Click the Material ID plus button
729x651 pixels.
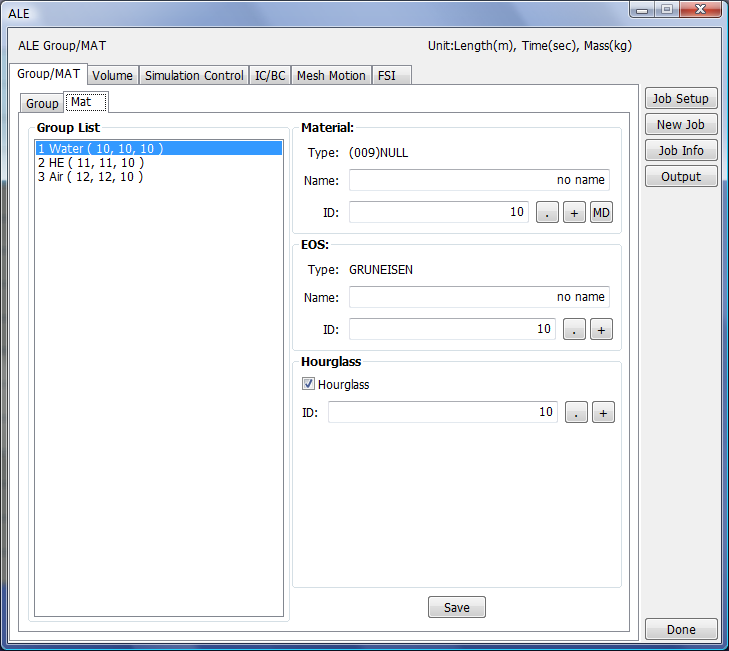pos(574,213)
